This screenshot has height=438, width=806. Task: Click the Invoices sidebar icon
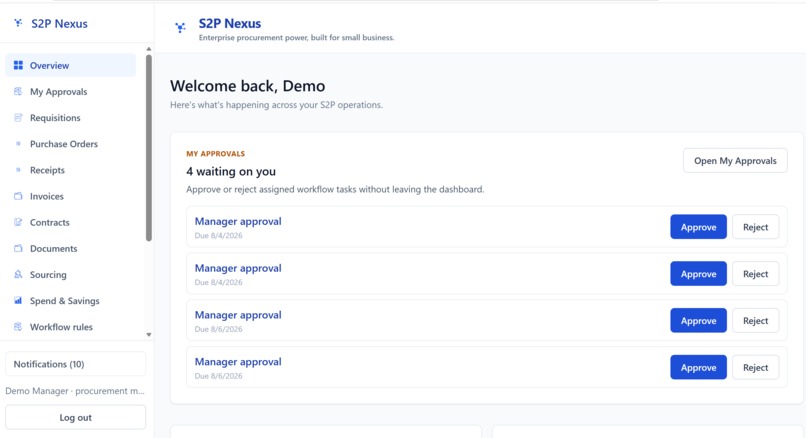18,196
